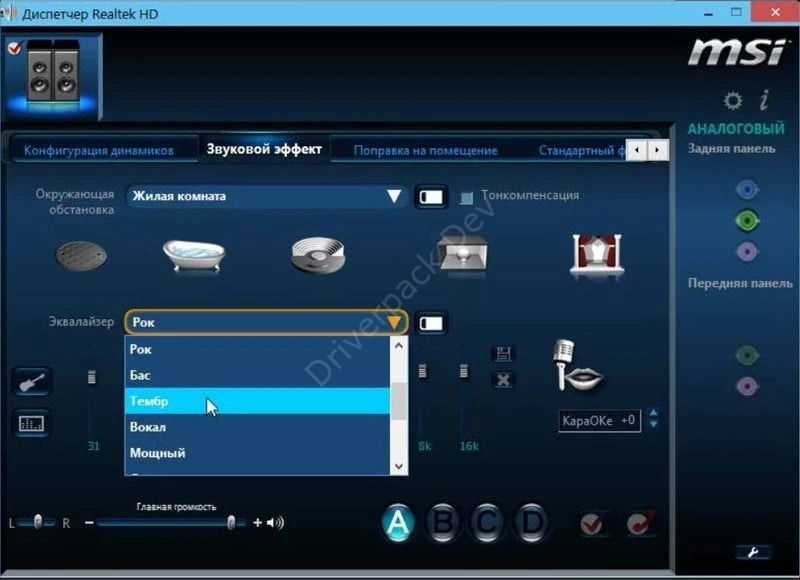This screenshot has width=800, height=580.
Task: Open settings via the gear icon
Action: (733, 100)
